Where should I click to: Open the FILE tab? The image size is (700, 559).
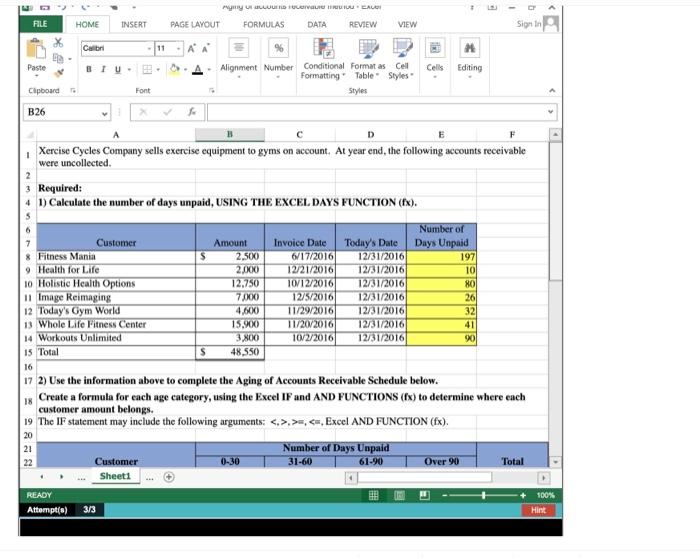click(40, 24)
